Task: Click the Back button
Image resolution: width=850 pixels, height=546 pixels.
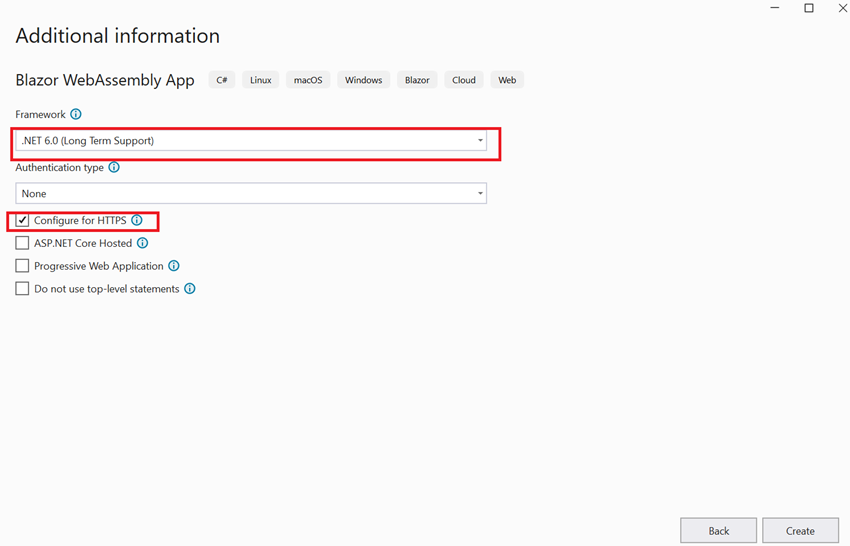Action: tap(718, 531)
